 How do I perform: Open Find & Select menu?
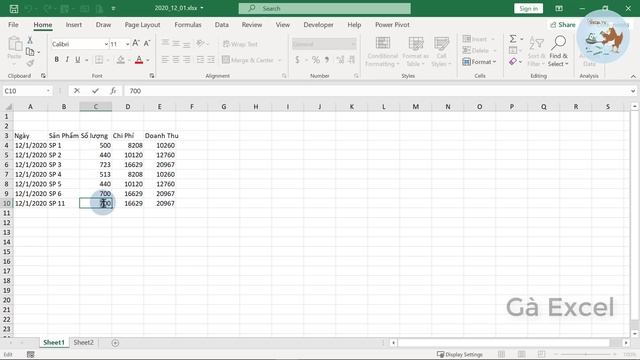click(558, 51)
